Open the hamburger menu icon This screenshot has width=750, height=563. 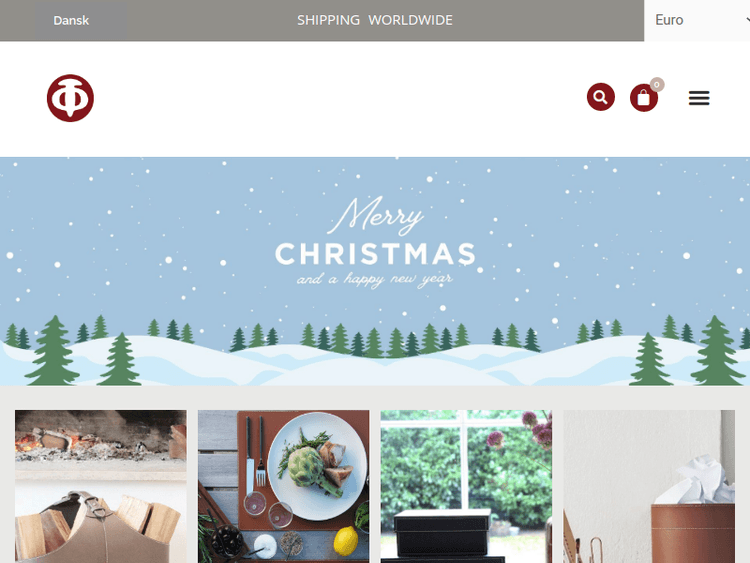point(699,98)
